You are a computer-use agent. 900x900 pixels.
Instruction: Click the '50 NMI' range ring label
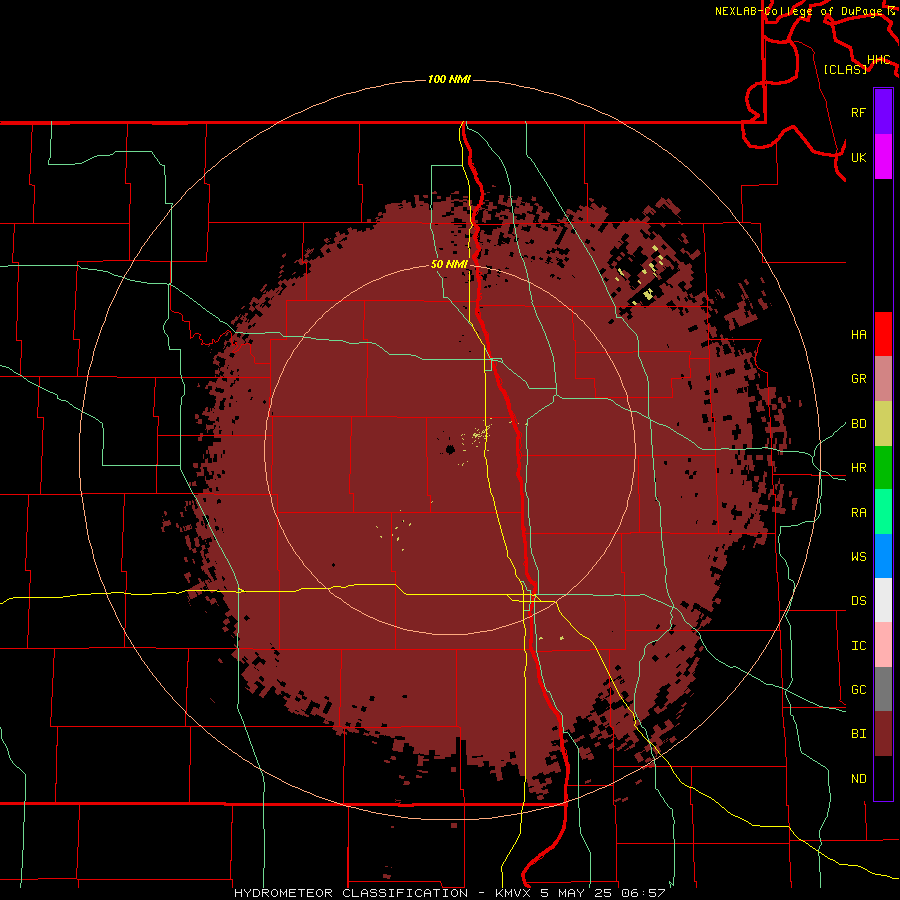(x=449, y=264)
